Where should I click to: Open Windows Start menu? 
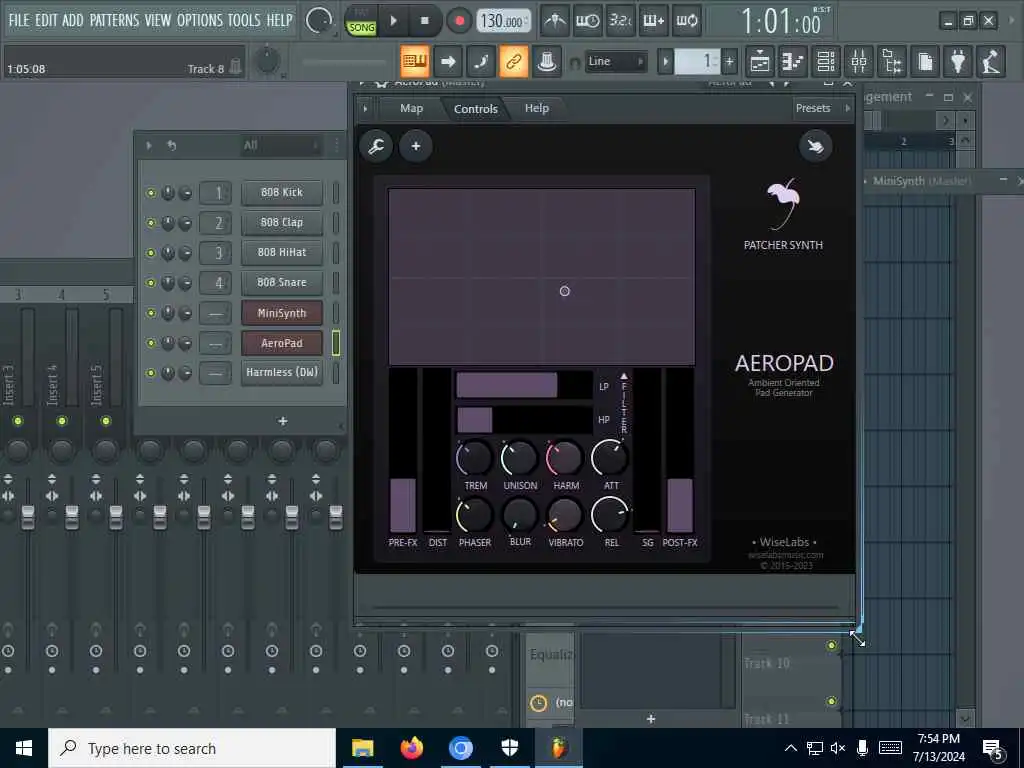pyautogui.click(x=24, y=748)
